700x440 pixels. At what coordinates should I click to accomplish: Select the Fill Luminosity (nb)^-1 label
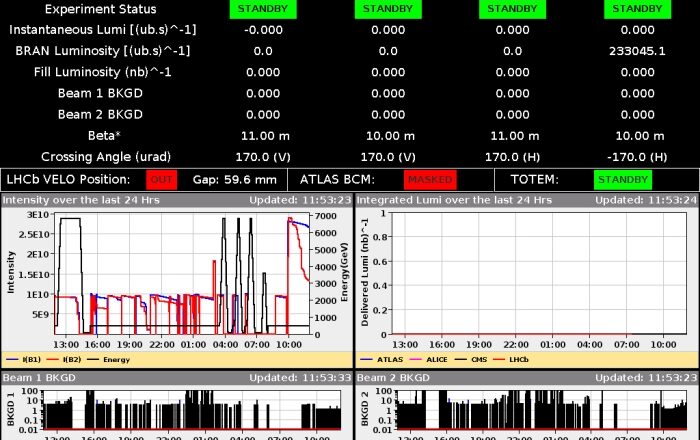[x=103, y=72]
